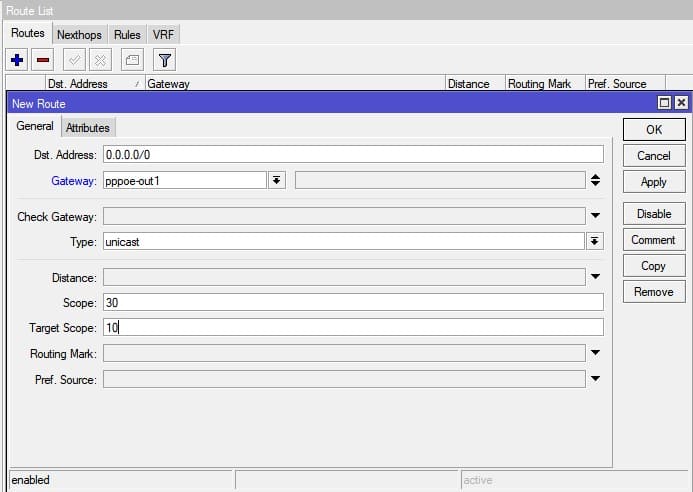The image size is (693, 492).
Task: Close the New Route dialog
Action: (680, 103)
